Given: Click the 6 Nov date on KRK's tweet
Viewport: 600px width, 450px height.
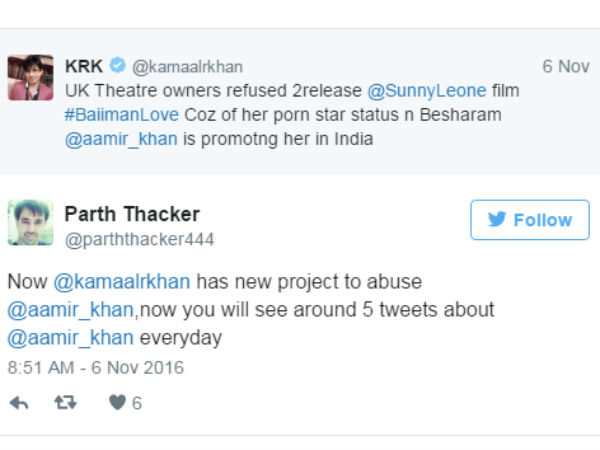Looking at the screenshot, I should pyautogui.click(x=566, y=66).
